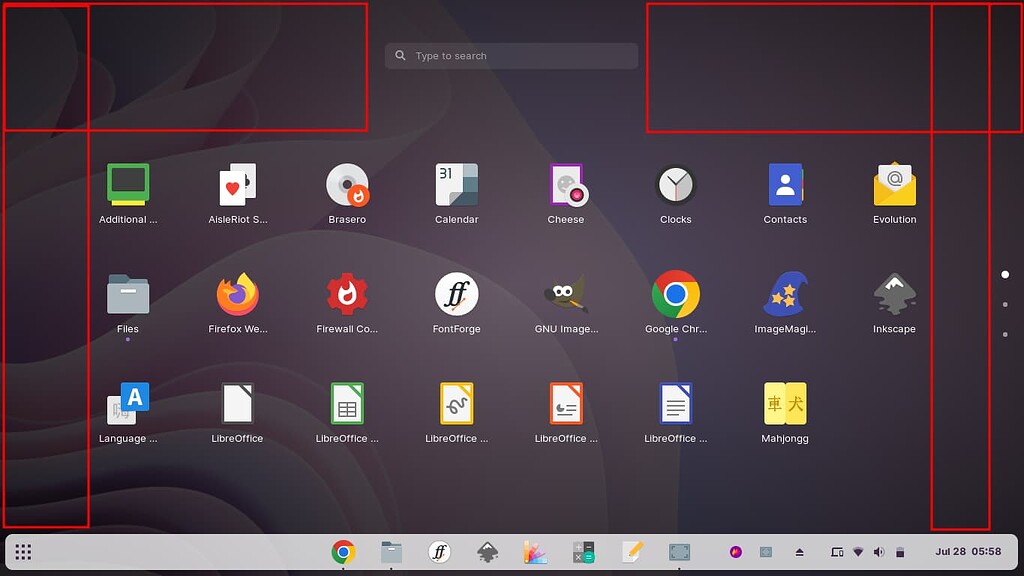
Task: Open Chrome from the taskbar
Action: pos(344,552)
